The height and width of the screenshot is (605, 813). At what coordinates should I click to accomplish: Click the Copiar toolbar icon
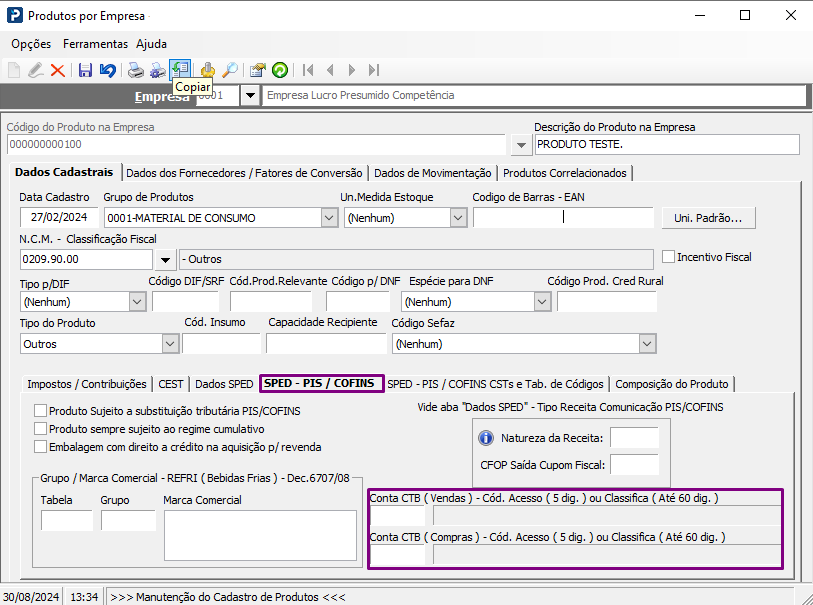click(x=180, y=68)
